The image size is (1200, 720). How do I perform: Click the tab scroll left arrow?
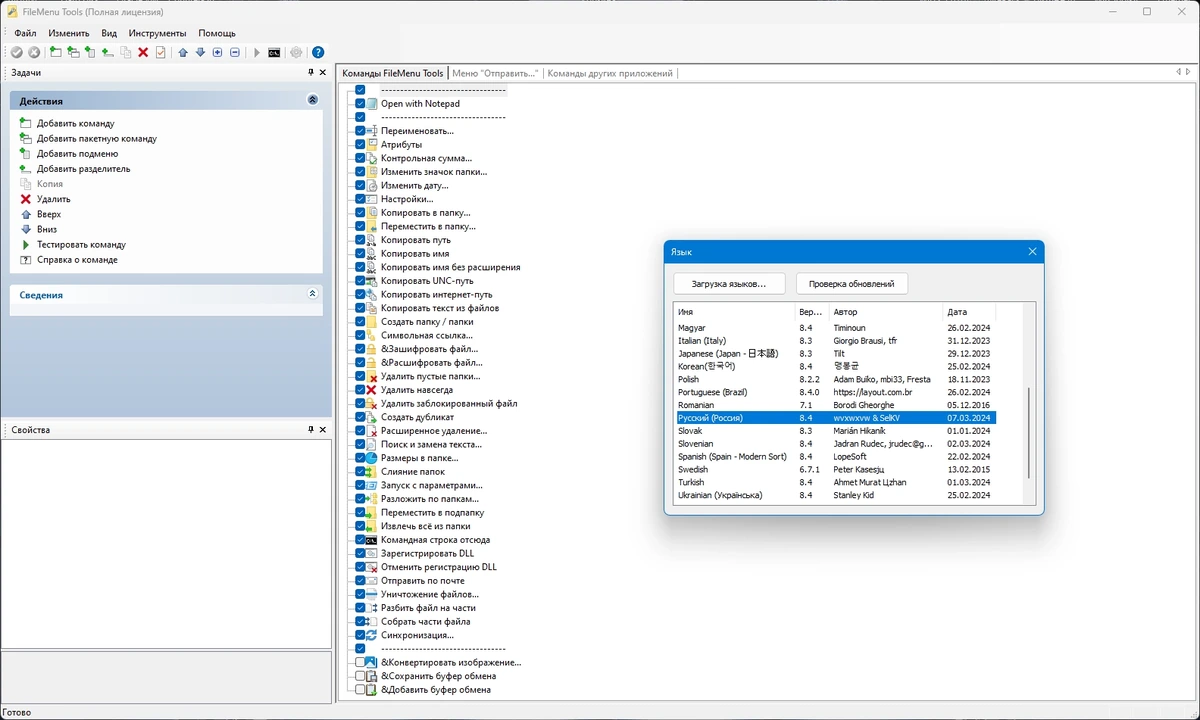point(1177,73)
